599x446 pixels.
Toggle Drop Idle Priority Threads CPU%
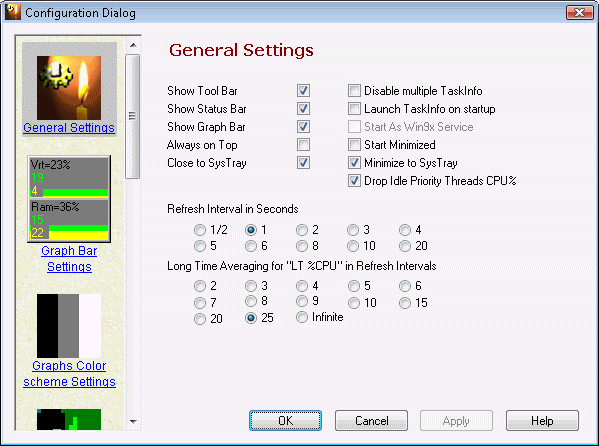click(354, 181)
